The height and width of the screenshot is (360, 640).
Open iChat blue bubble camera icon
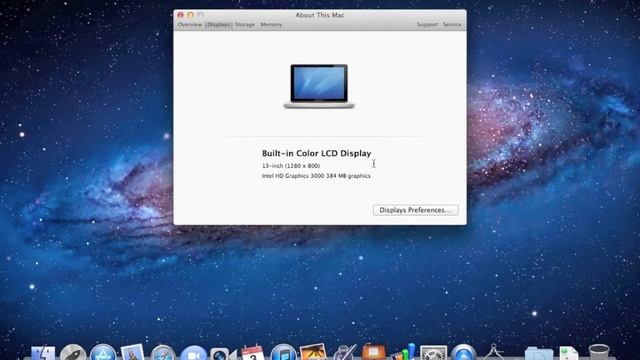[x=193, y=353]
